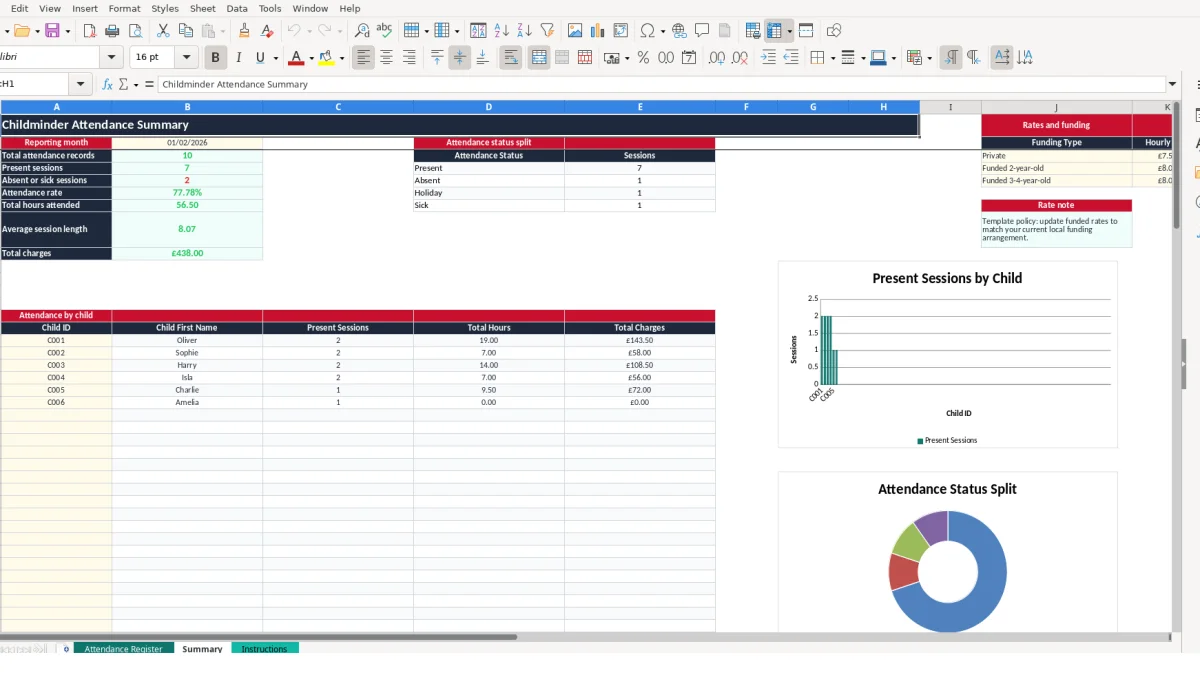Open Find and Replace icon
1200x675 pixels.
362,31
